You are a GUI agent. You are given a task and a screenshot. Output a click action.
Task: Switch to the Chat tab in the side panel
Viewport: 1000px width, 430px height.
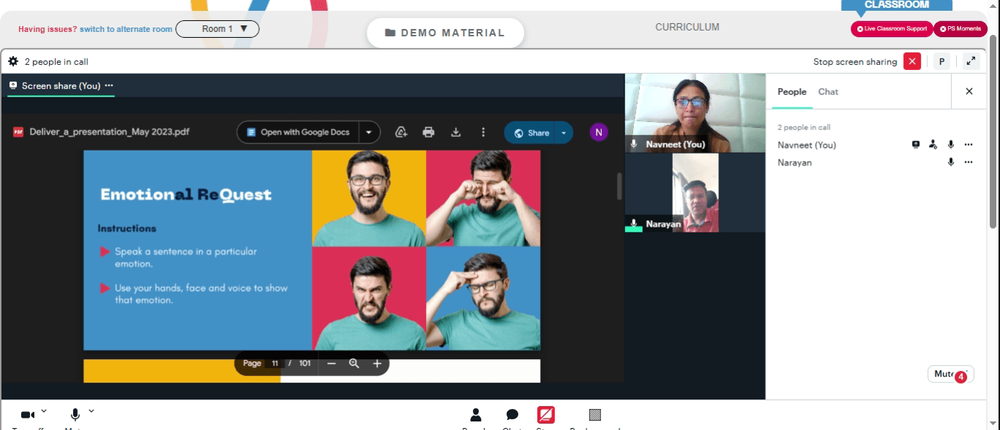pyautogui.click(x=828, y=92)
